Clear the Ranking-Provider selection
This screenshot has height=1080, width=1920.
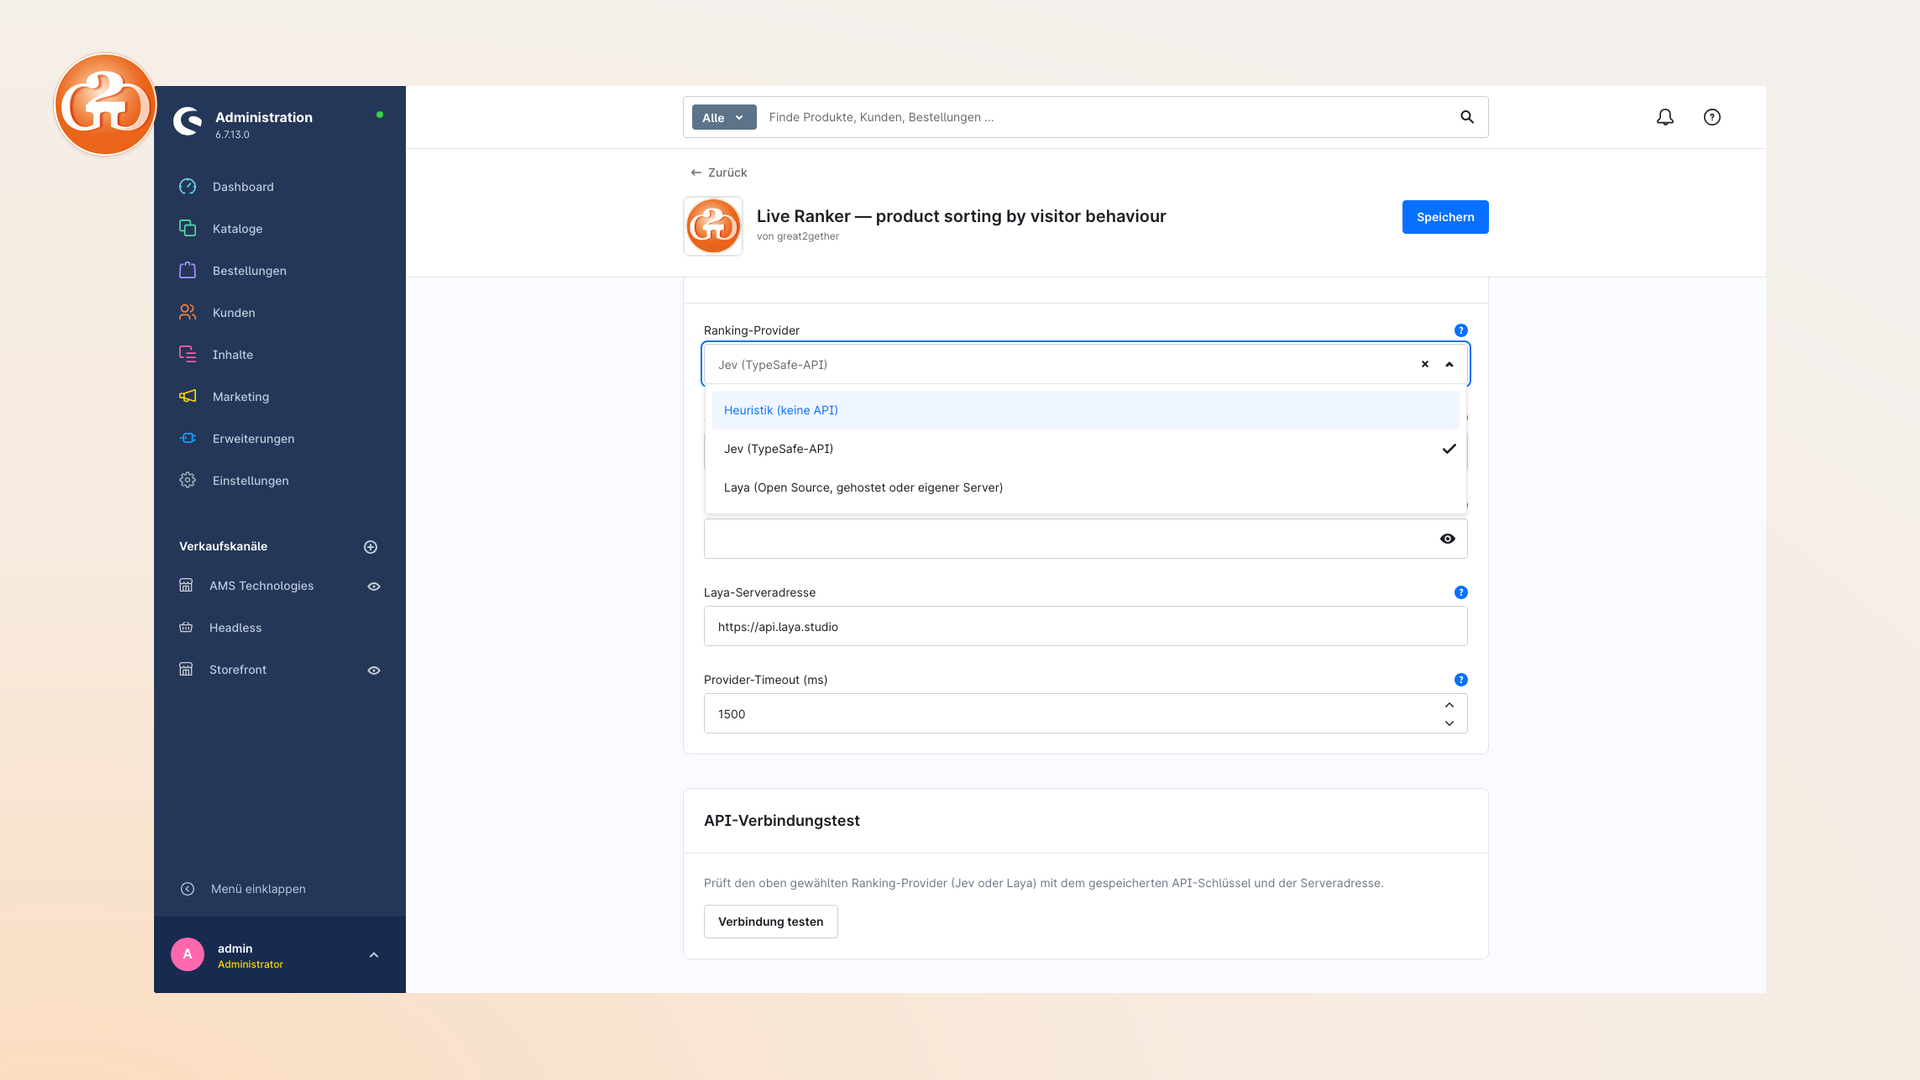[1425, 365]
